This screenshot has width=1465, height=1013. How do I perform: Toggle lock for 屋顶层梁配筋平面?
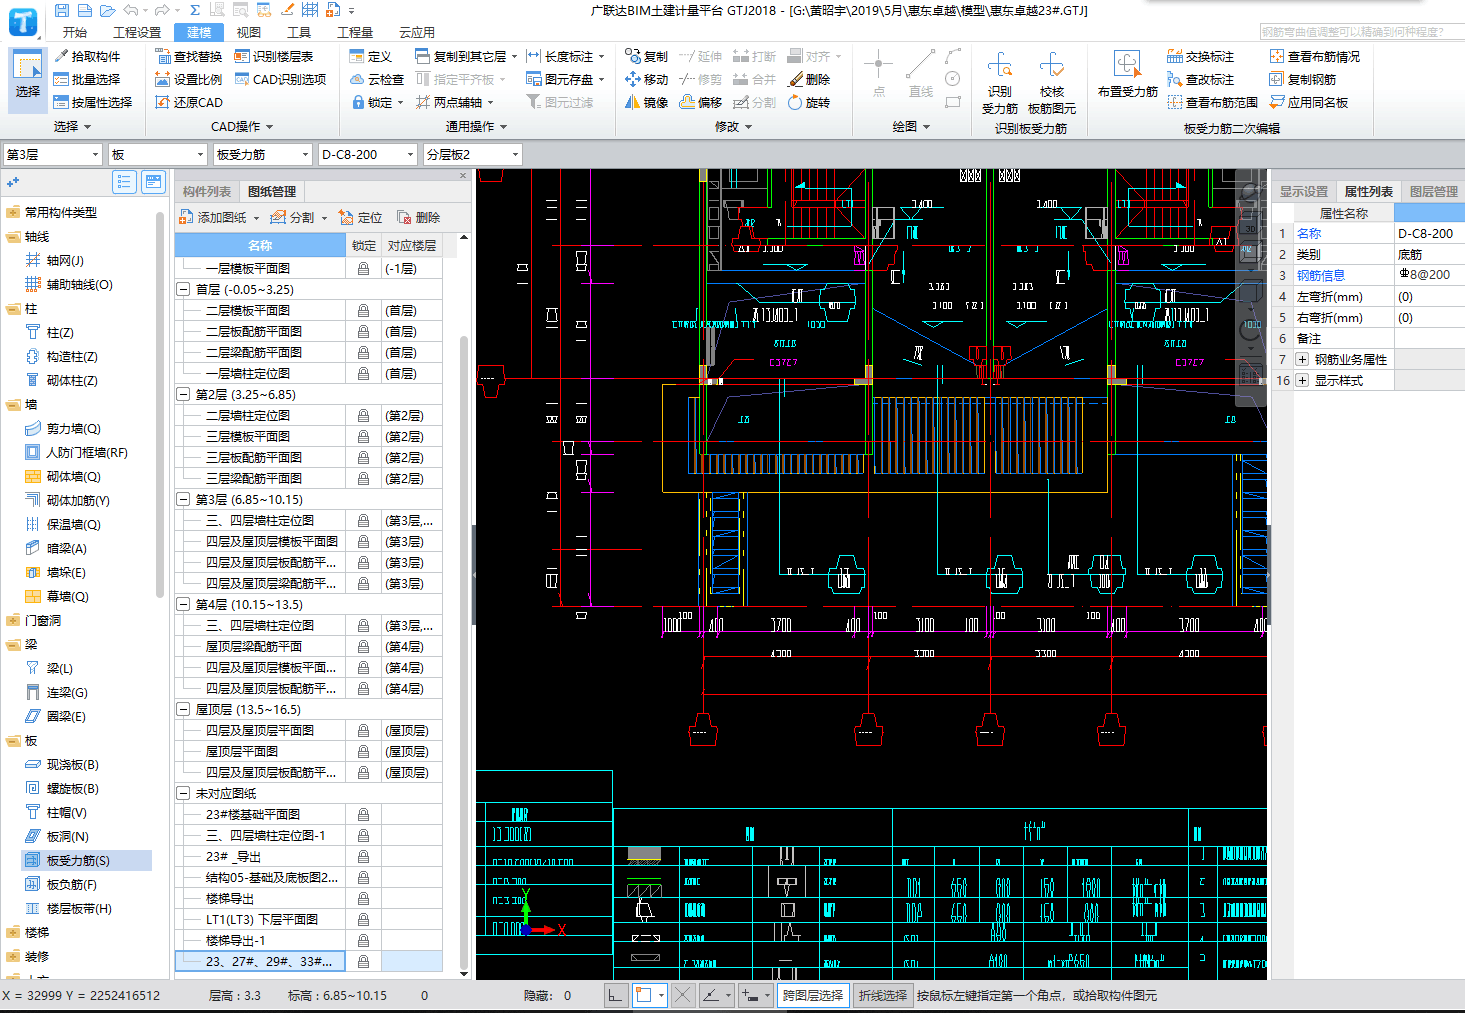363,646
